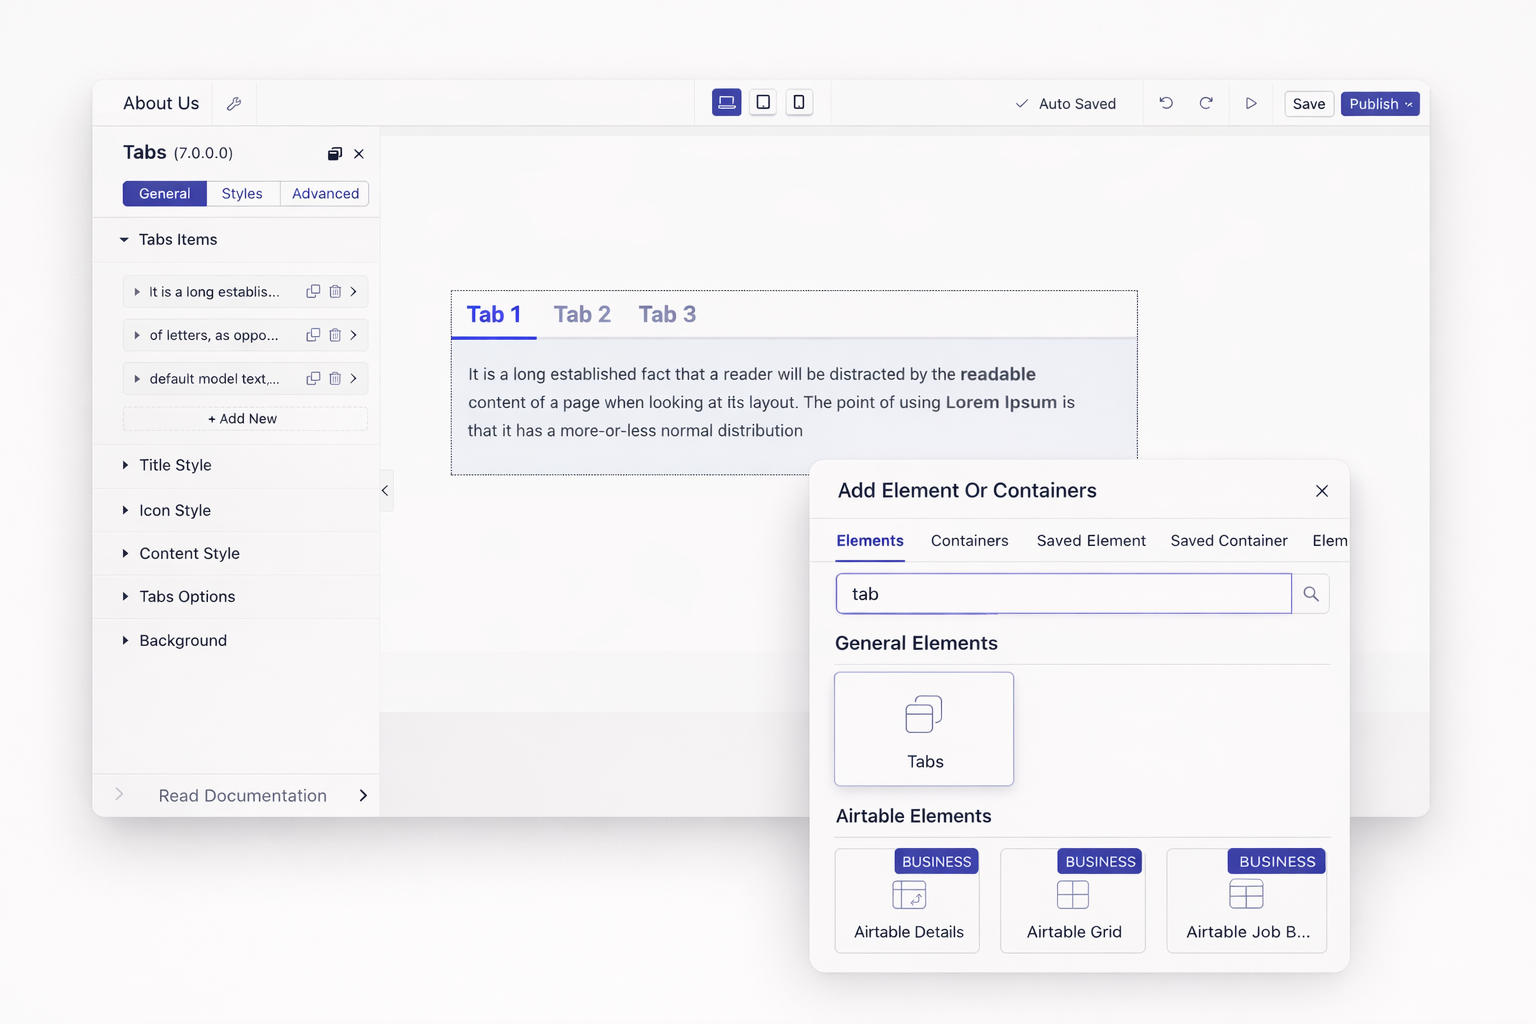The image size is (1536, 1024).
Task: Click the wrench settings icon beside About Us
Action: click(x=234, y=103)
